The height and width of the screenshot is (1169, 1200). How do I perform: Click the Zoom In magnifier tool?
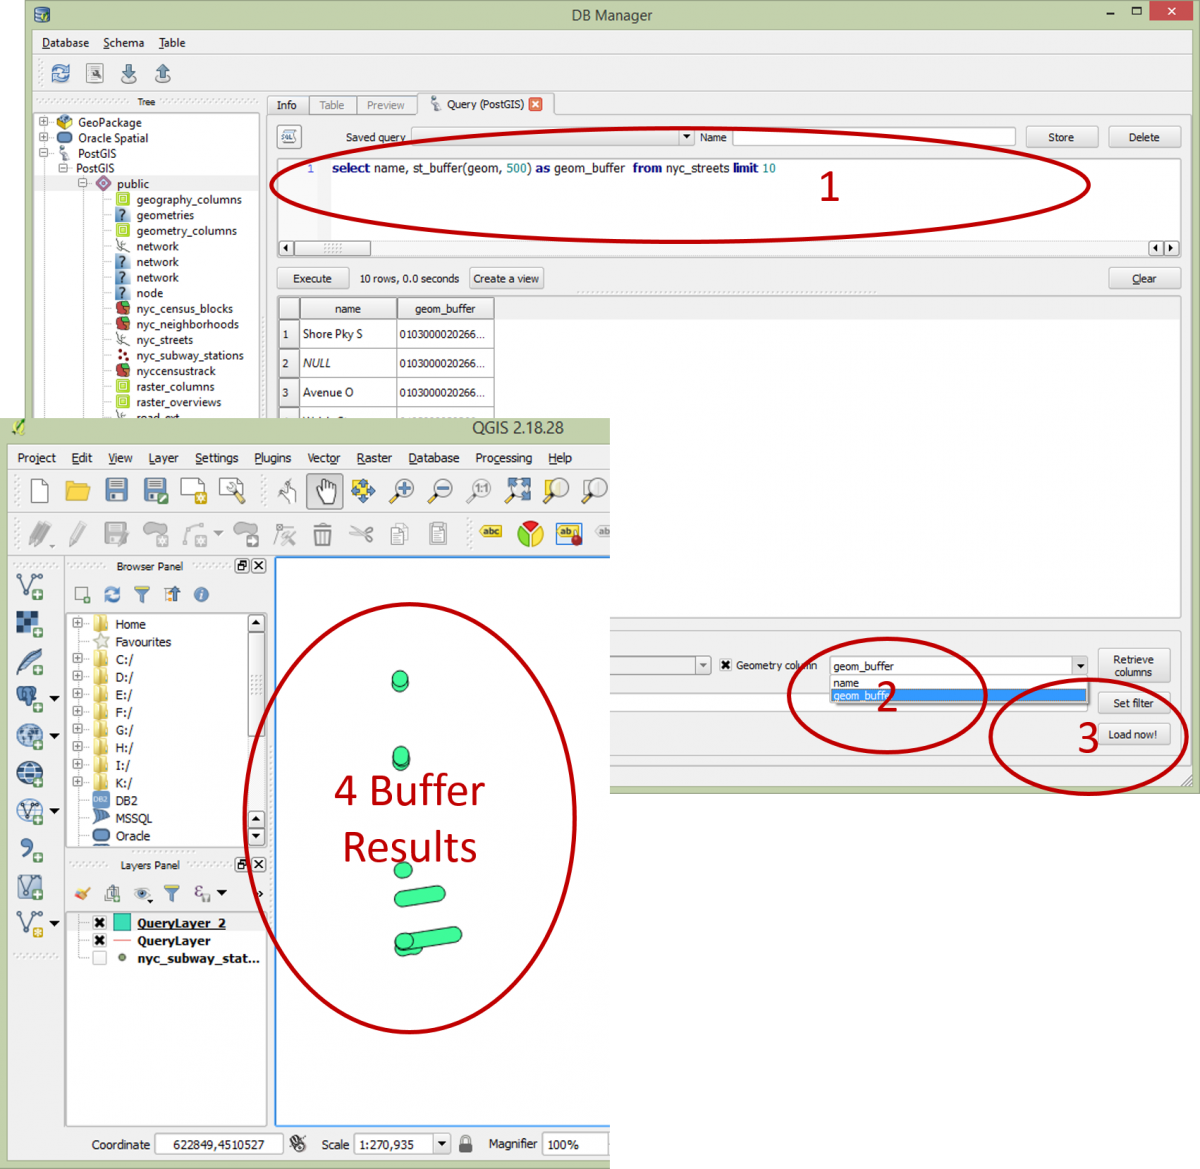click(402, 490)
